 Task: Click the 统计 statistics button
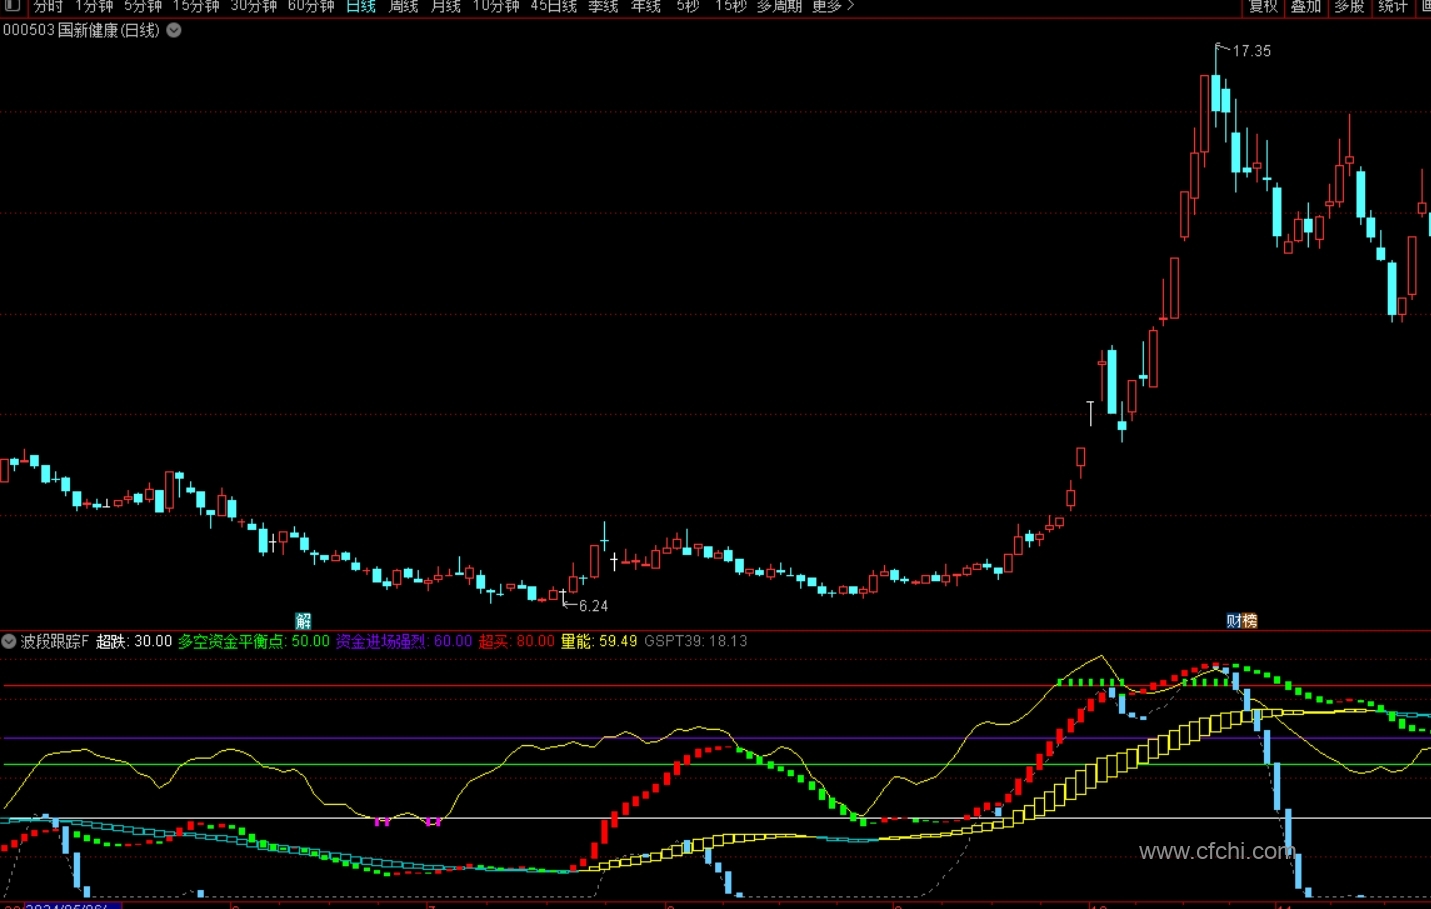tap(1392, 6)
